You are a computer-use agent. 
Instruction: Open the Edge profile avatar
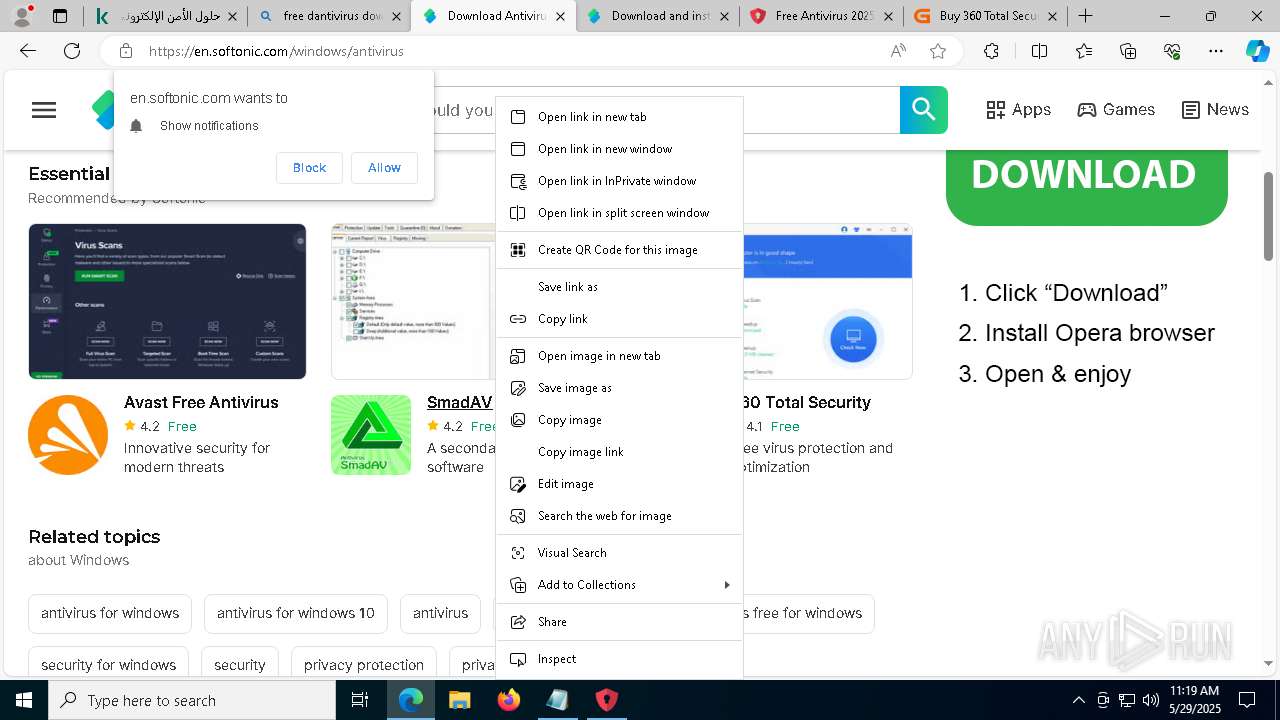23,15
